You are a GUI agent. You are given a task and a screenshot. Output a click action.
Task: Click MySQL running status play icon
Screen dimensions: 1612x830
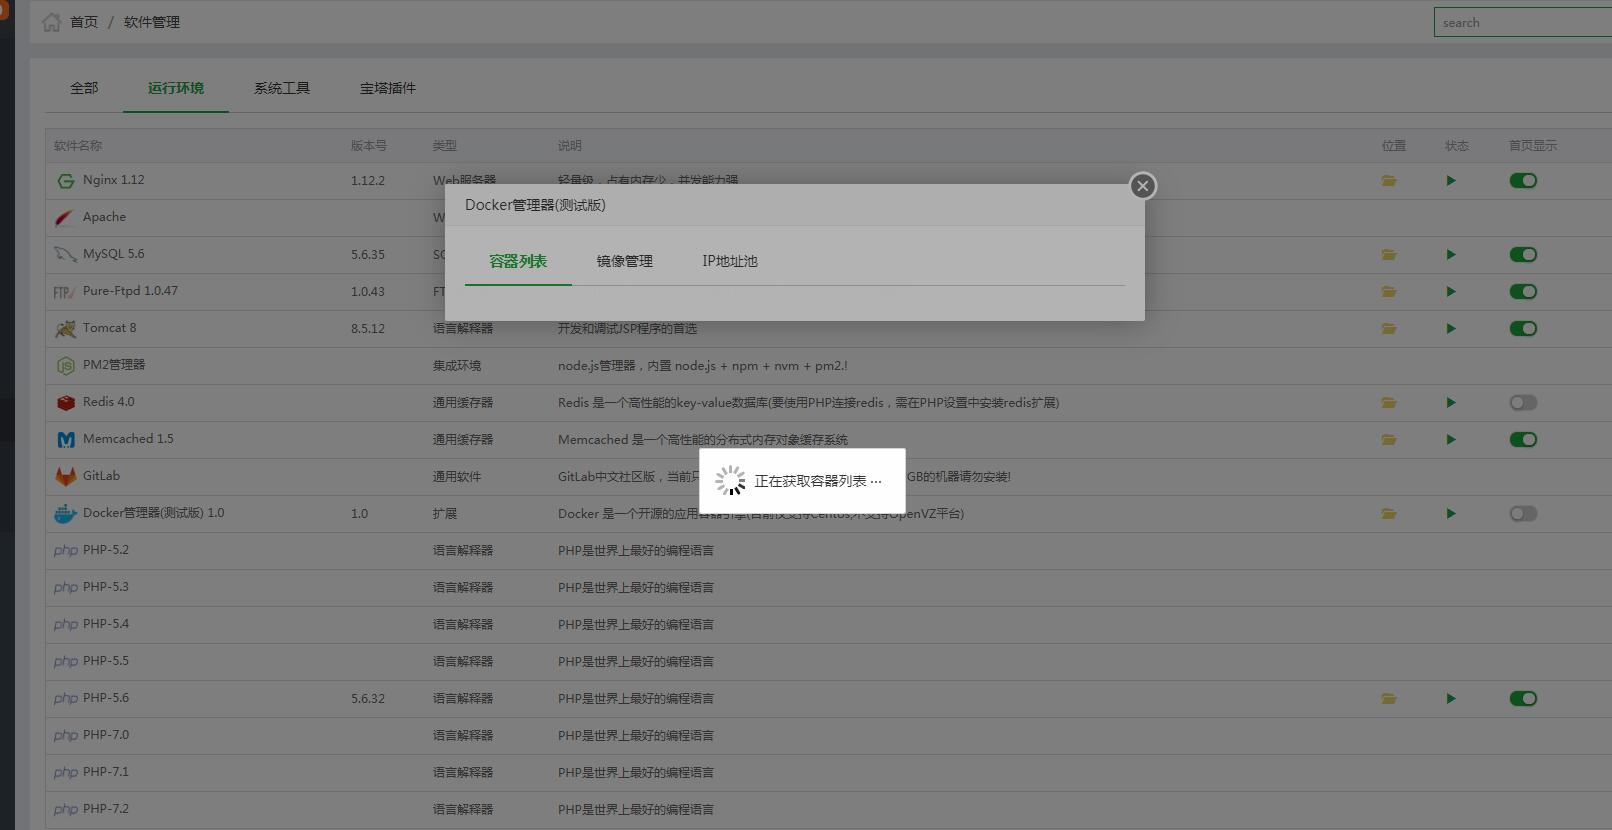[x=1451, y=255]
